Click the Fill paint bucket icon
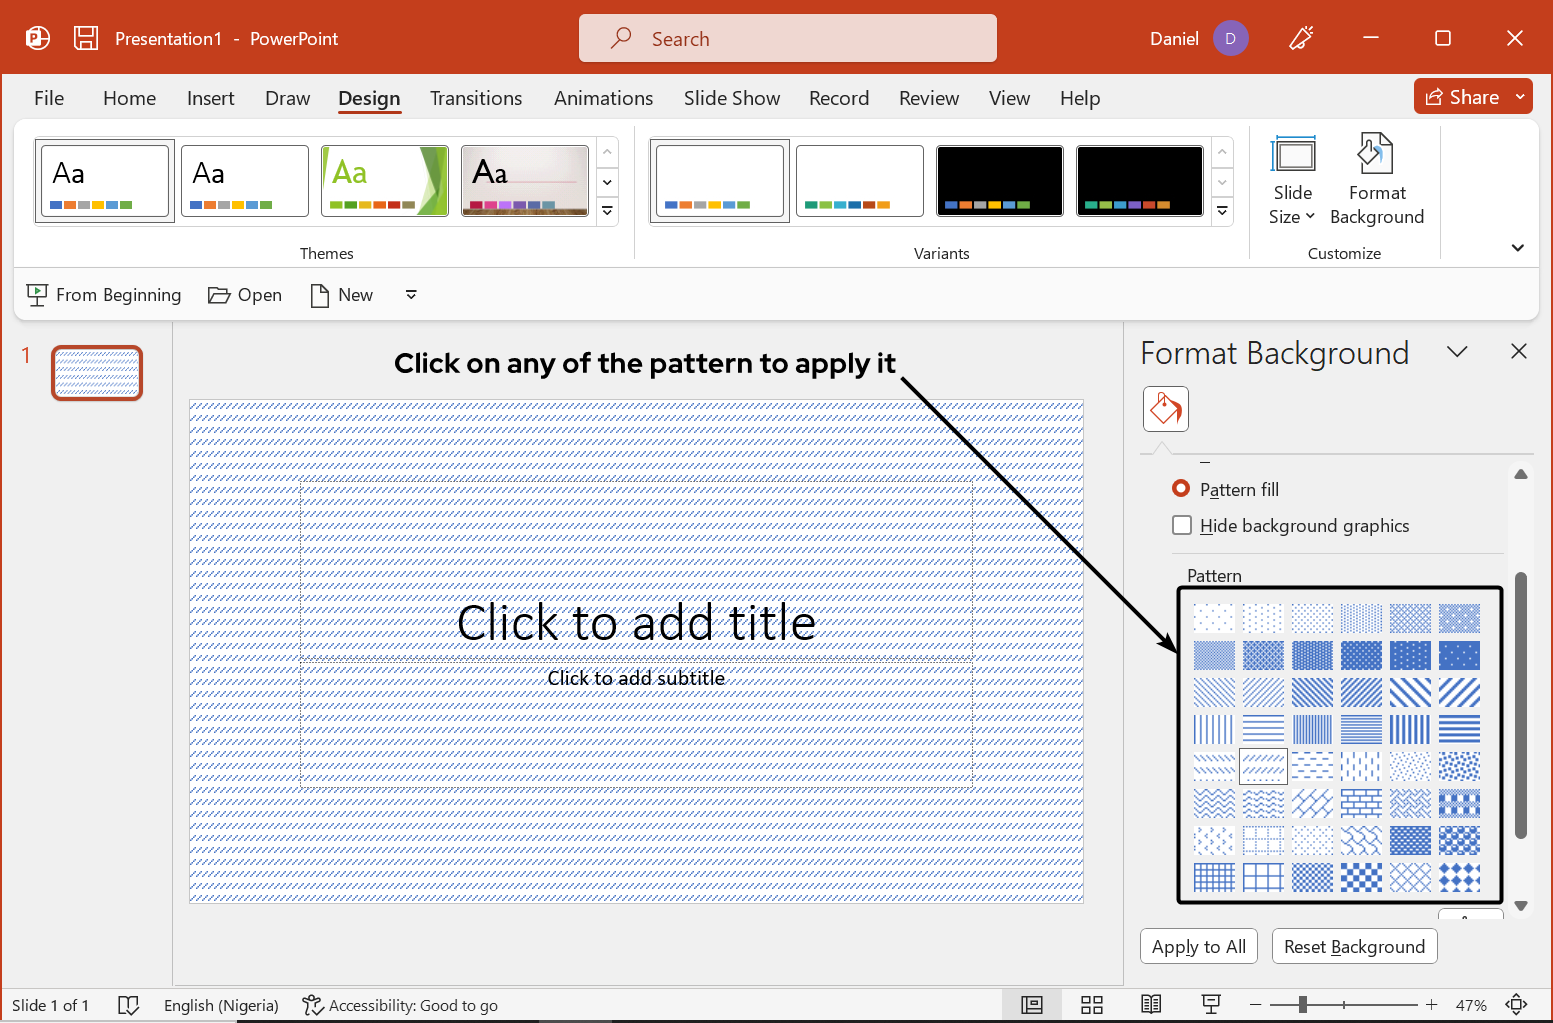This screenshot has height=1023, width=1553. (1165, 409)
